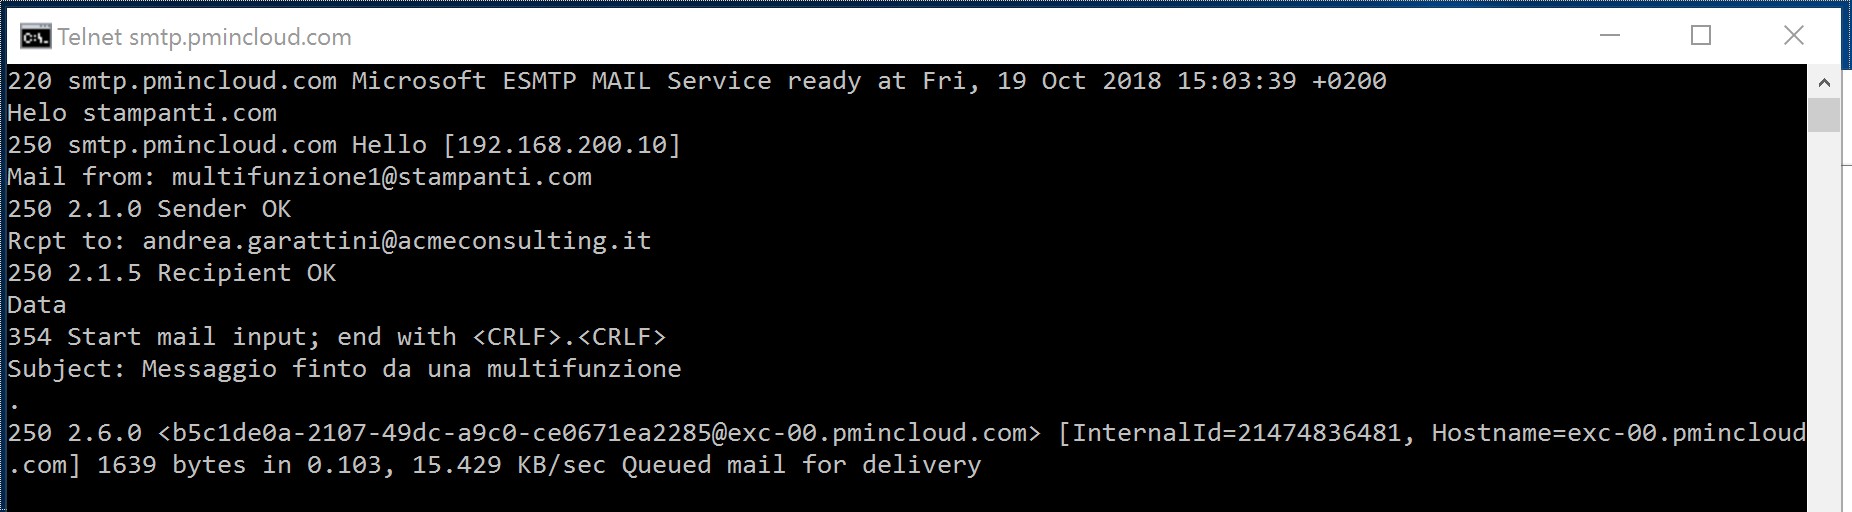
Task: Click the 'Subject: Messaggio finto' line
Action: coord(344,369)
